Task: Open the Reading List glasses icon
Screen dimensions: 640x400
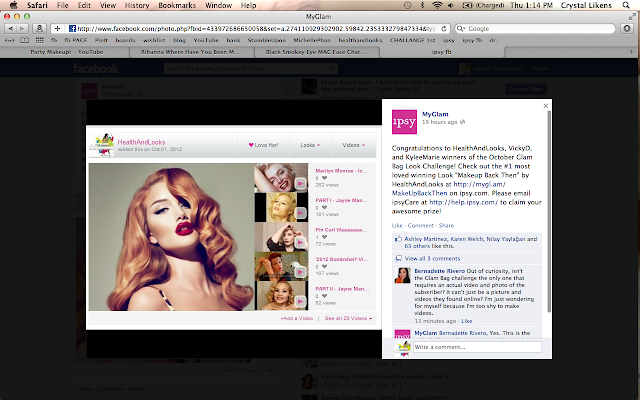Action: pos(9,40)
